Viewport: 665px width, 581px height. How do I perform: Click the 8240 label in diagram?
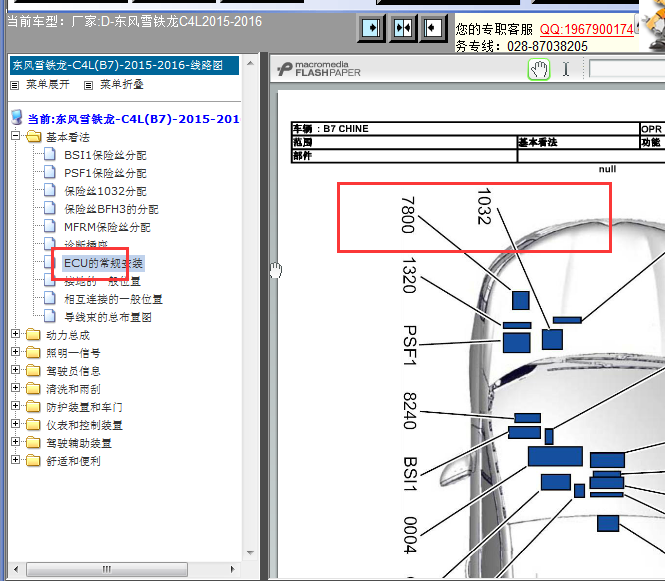pyautogui.click(x=410, y=411)
